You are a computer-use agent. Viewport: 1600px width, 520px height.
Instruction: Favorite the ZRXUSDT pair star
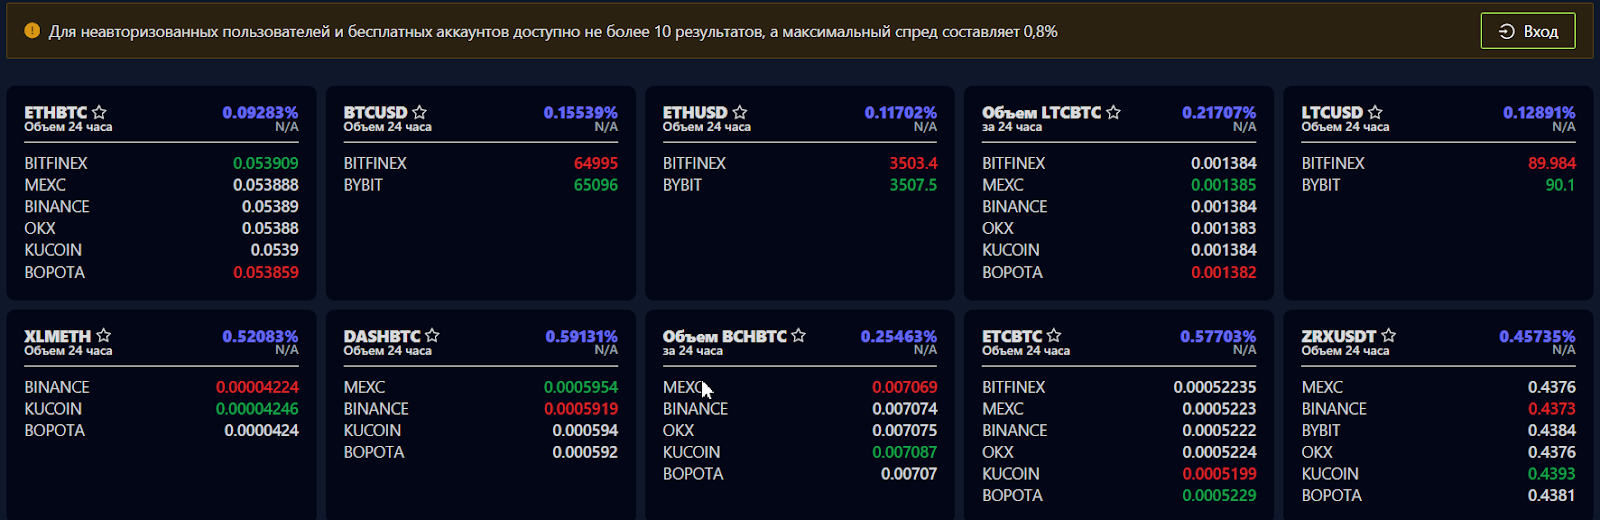[x=1388, y=336]
